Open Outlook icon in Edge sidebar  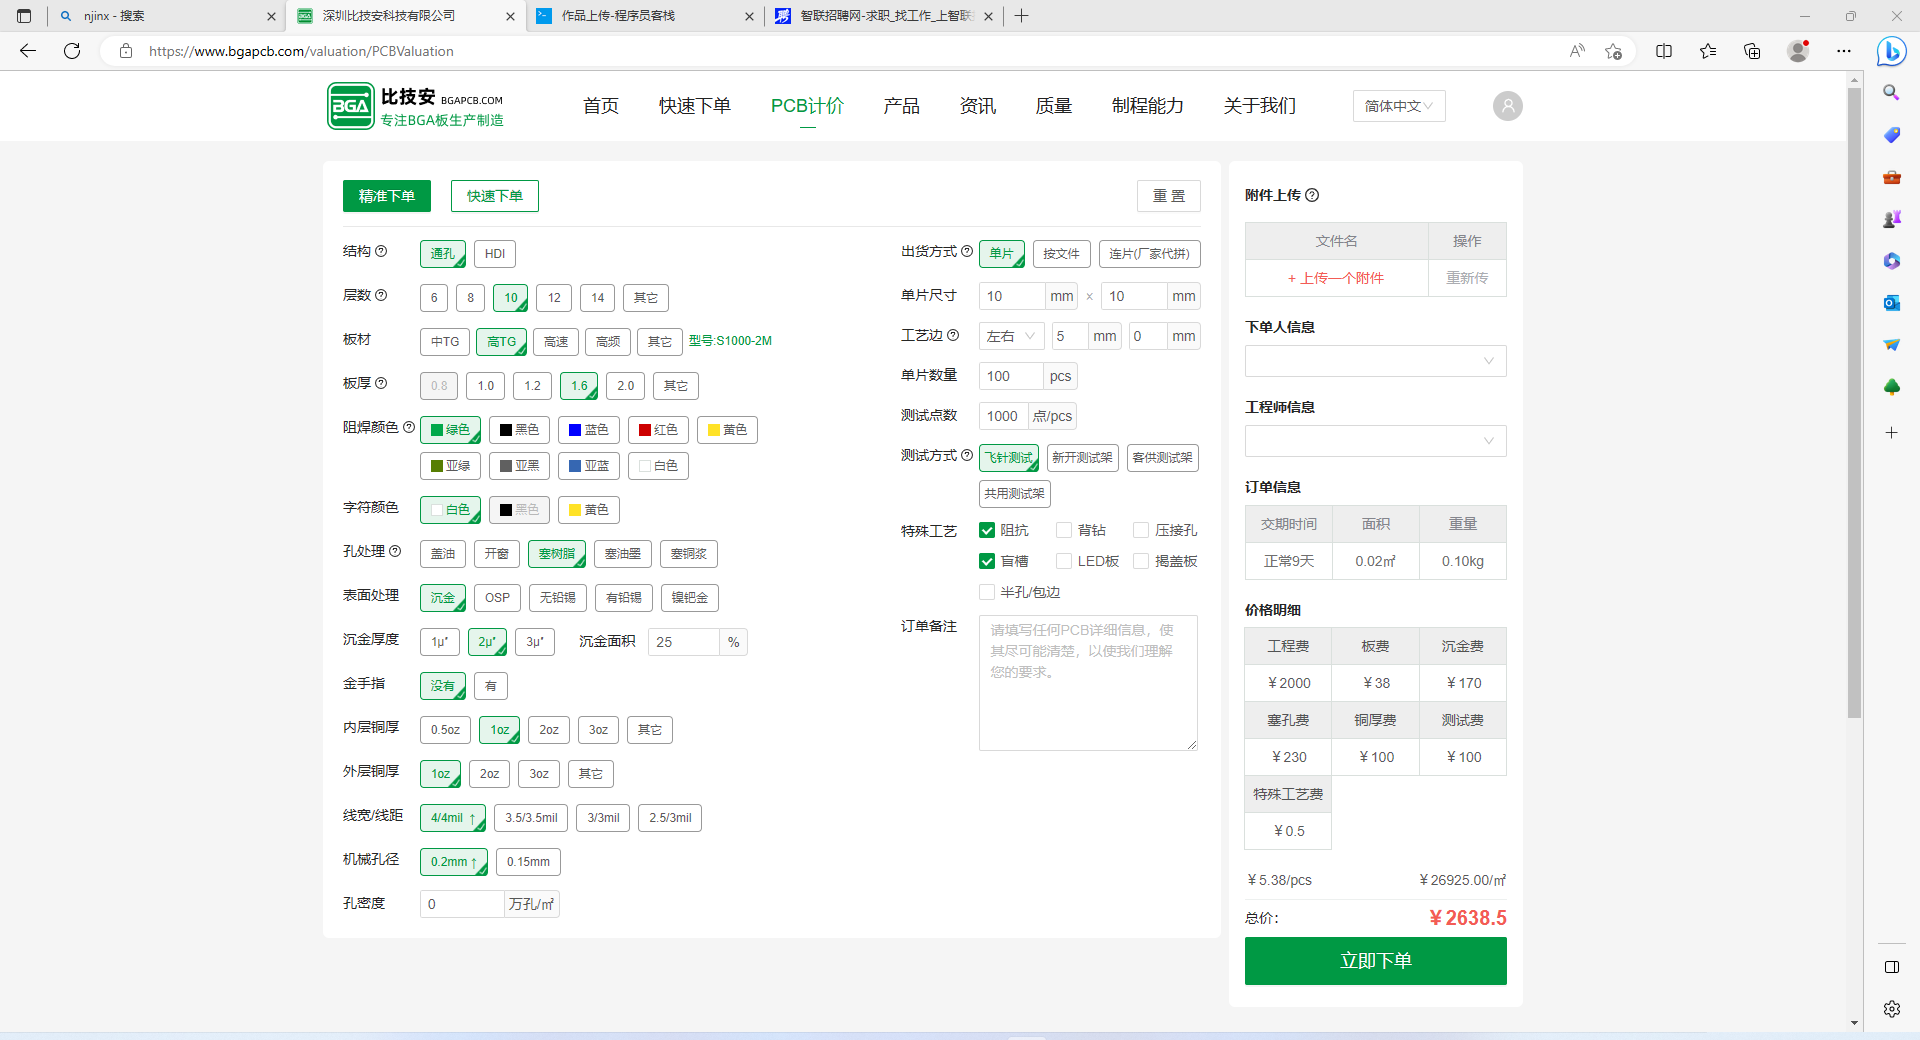(1891, 303)
